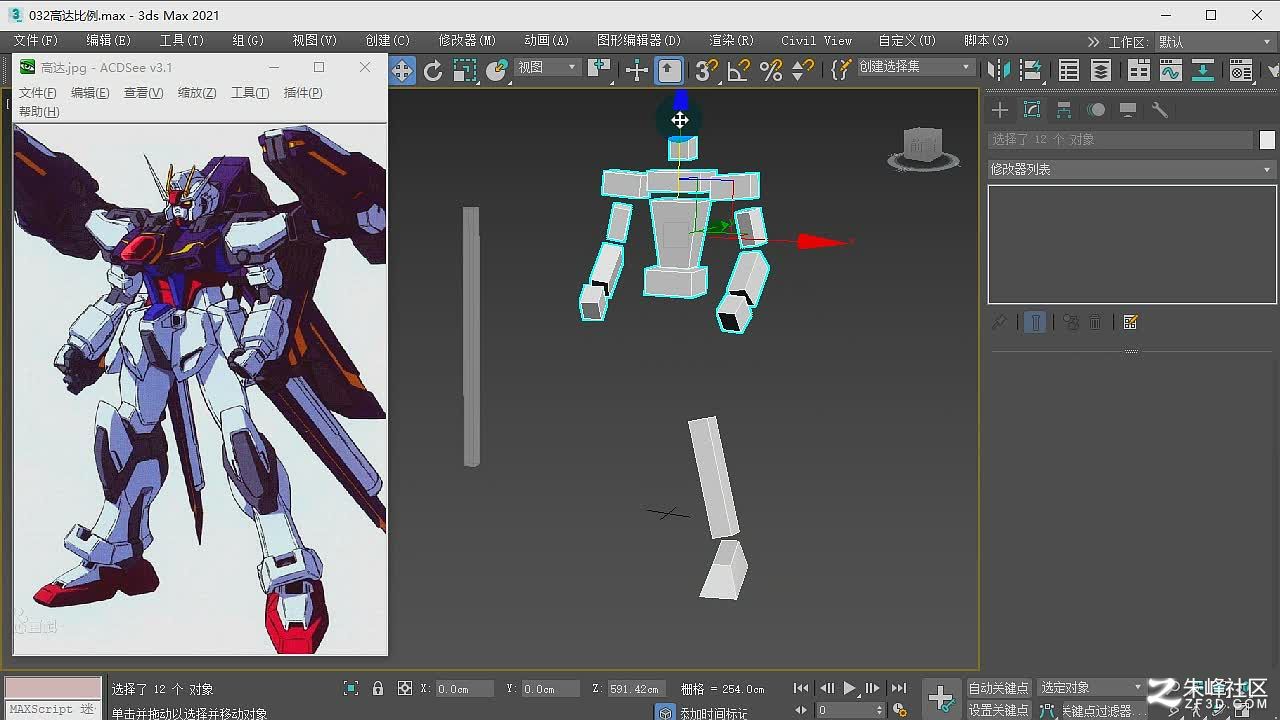Toggle Percent Snap

771,70
